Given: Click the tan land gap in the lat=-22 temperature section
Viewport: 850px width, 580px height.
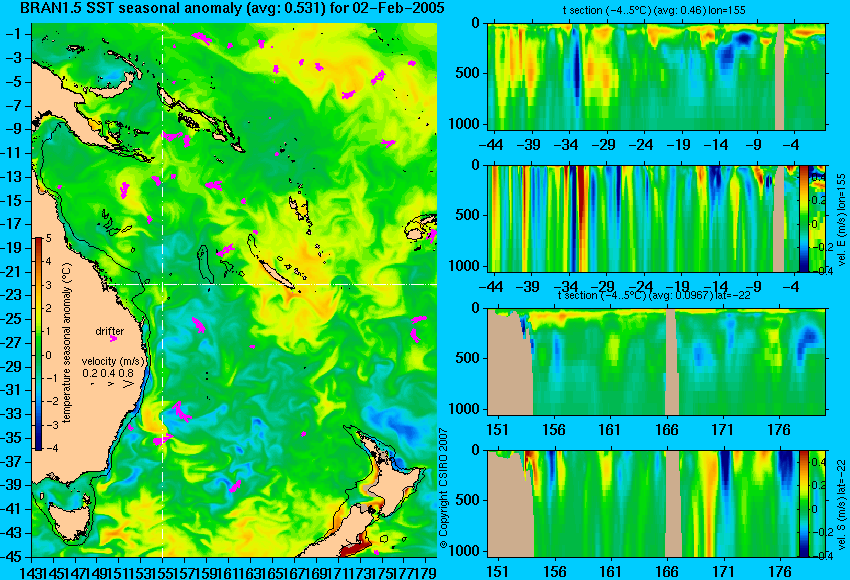Looking at the screenshot, I should (x=671, y=362).
